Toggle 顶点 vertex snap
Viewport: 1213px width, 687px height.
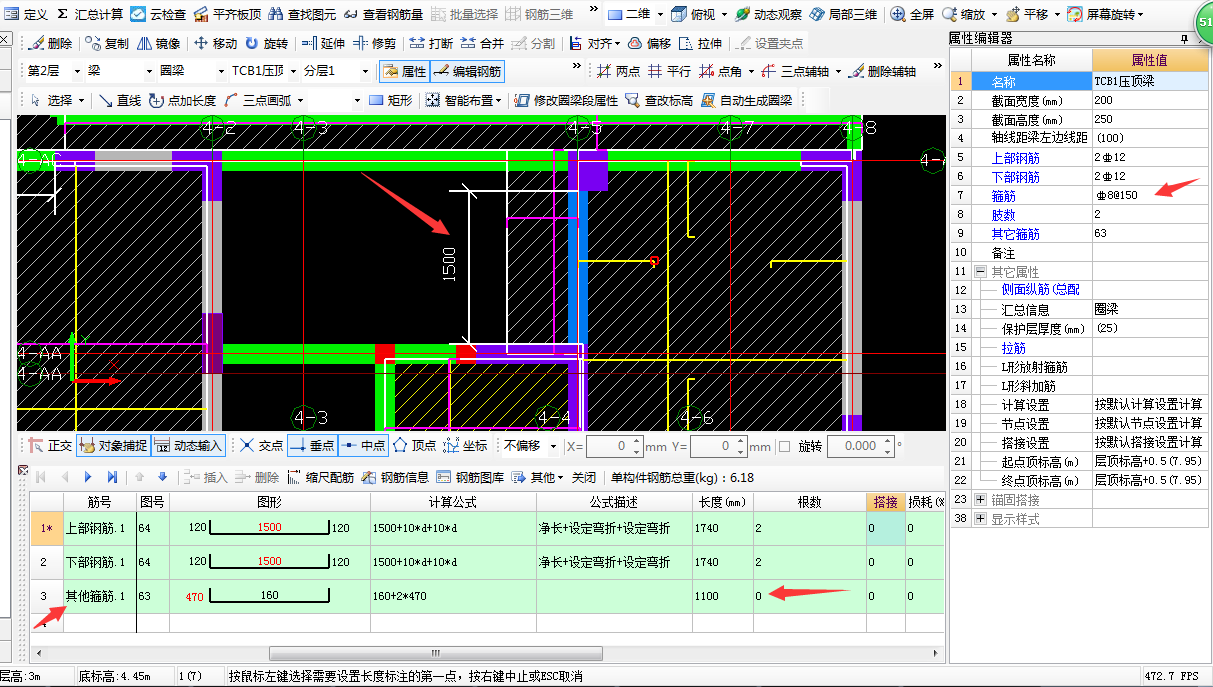click(415, 446)
